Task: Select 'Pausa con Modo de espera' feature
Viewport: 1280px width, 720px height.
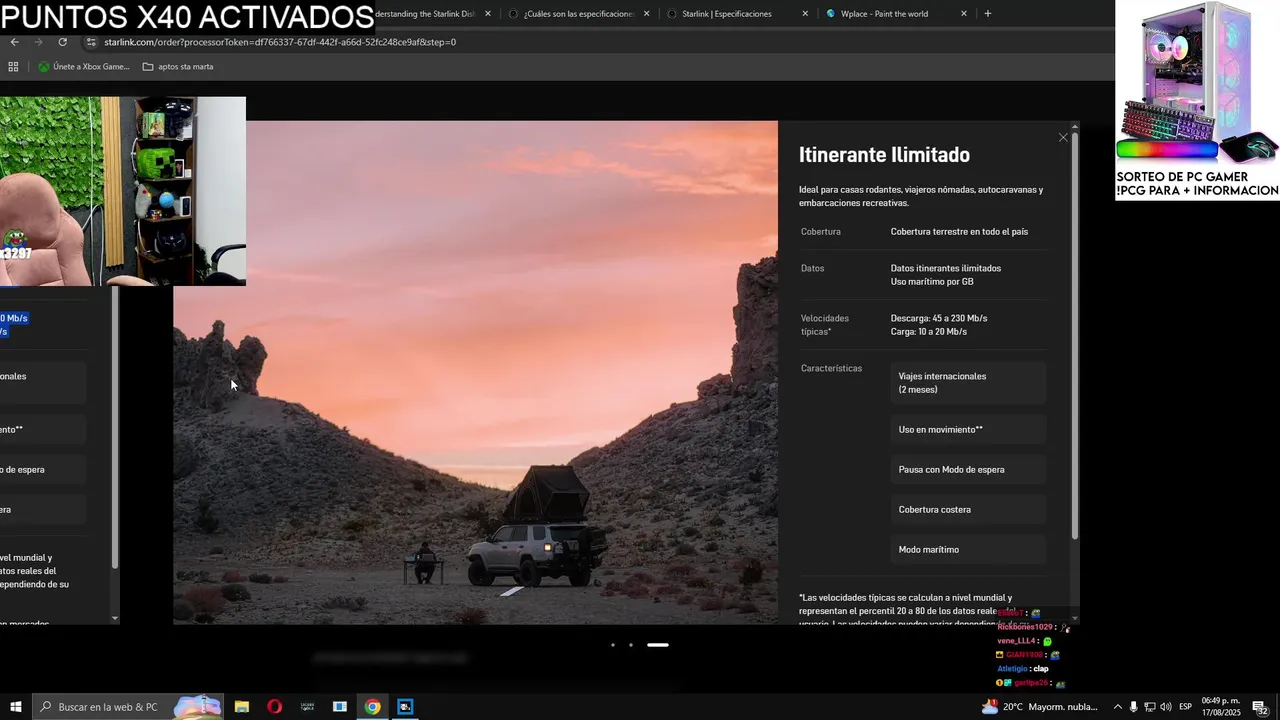Action: [x=968, y=470]
